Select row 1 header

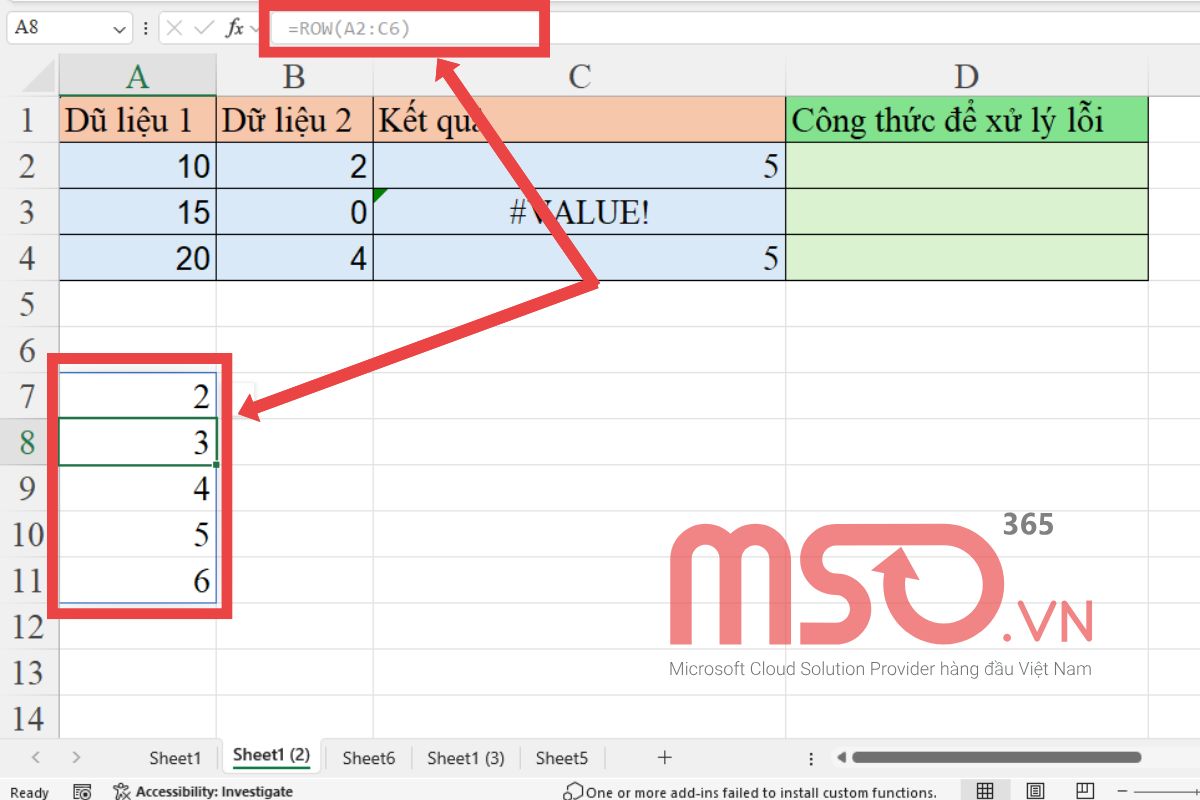tap(28, 120)
